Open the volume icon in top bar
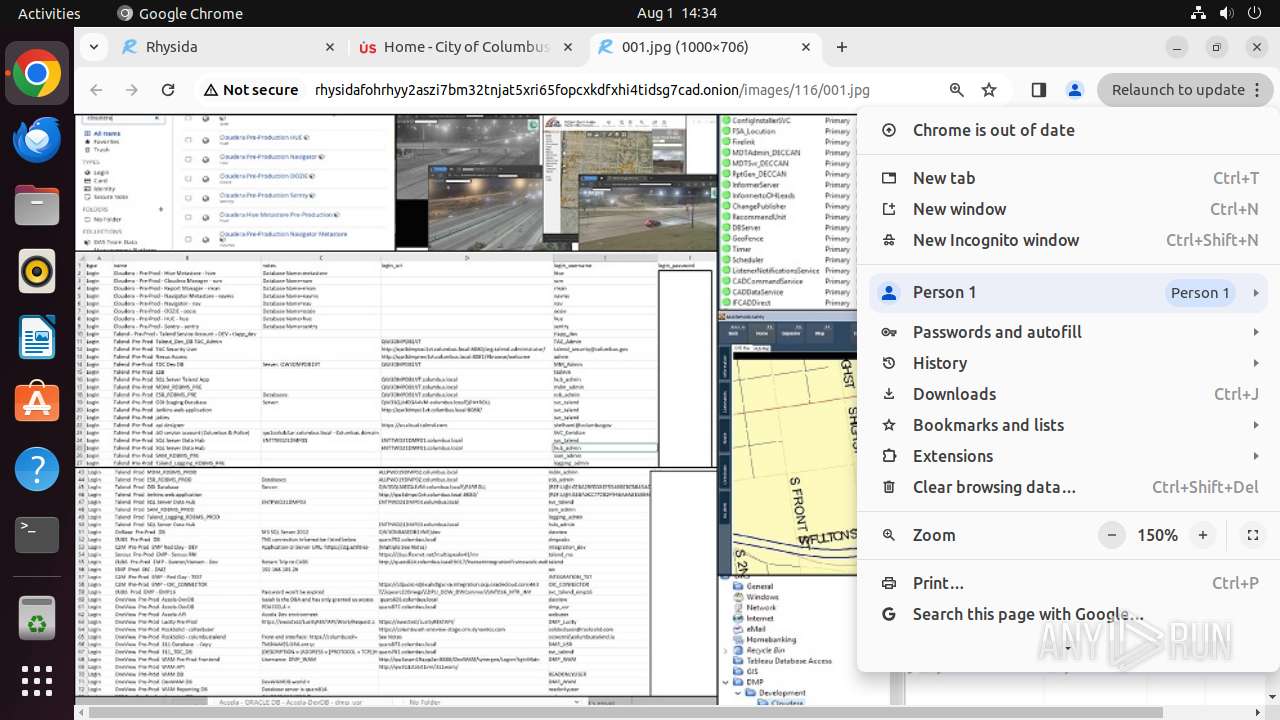 pyautogui.click(x=1226, y=13)
